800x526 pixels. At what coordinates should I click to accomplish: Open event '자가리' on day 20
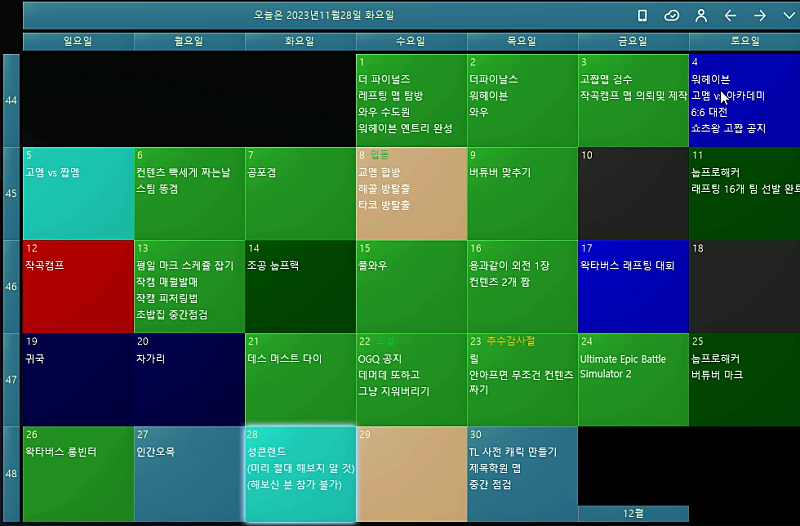(x=151, y=359)
